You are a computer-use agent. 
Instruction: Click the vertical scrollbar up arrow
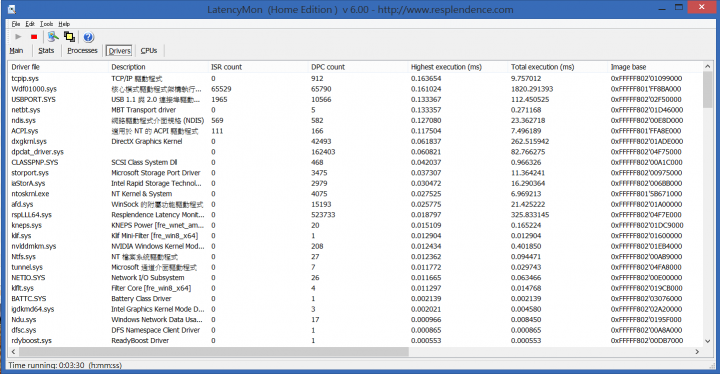point(708,67)
